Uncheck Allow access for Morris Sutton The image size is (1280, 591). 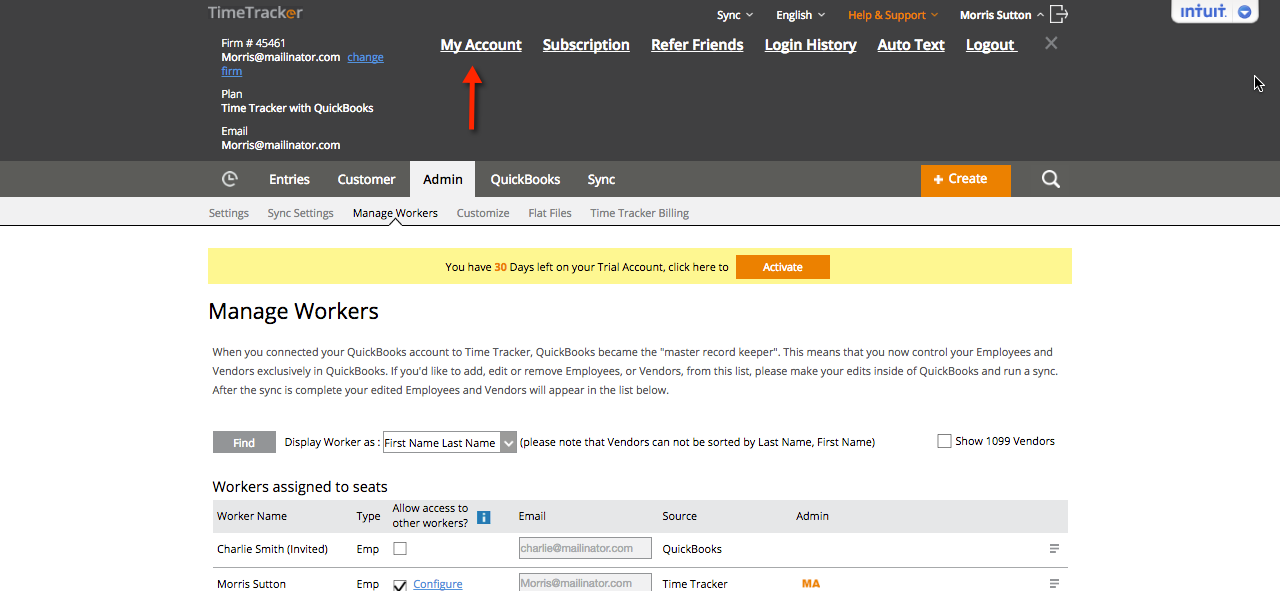coord(400,584)
